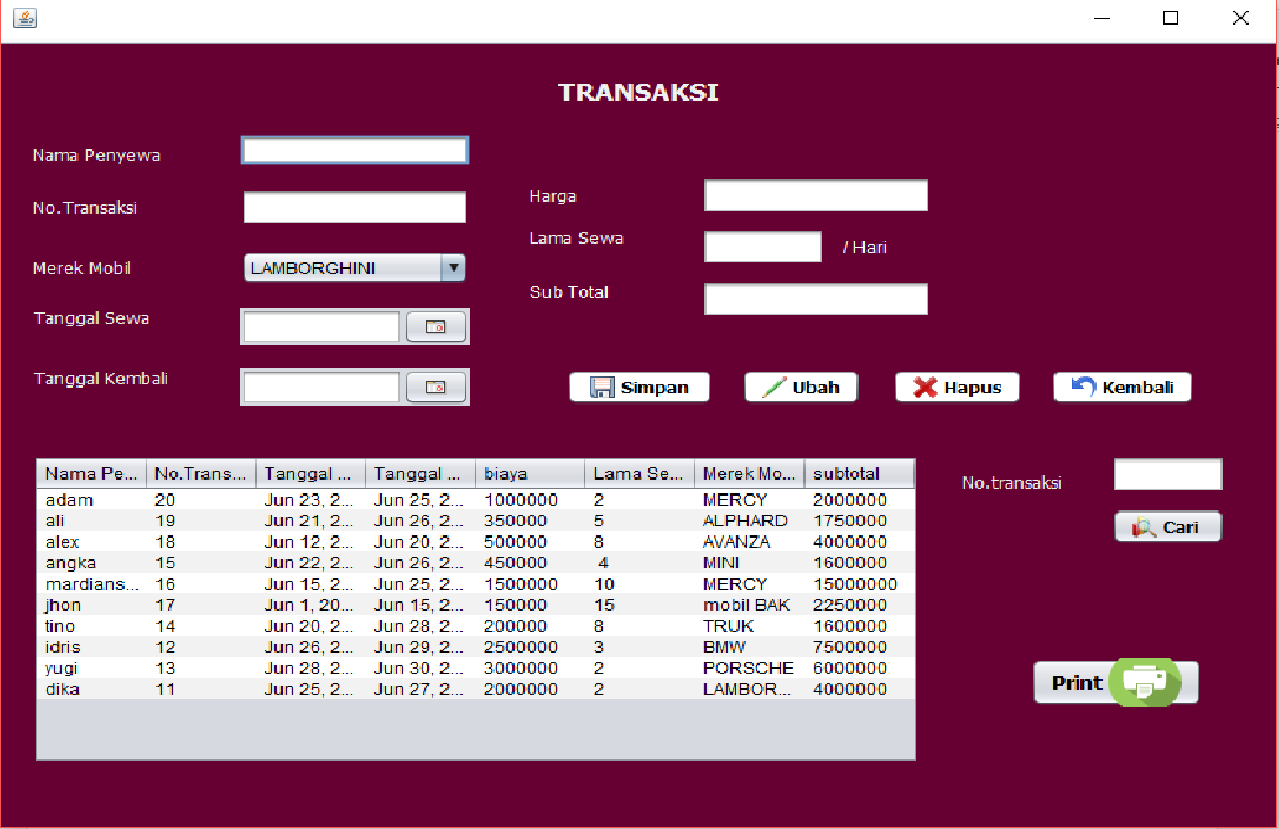The image size is (1279, 829).
Task: Expand the Merek Mobil dropdown showing LAMBORGHINI
Action: pos(453,267)
